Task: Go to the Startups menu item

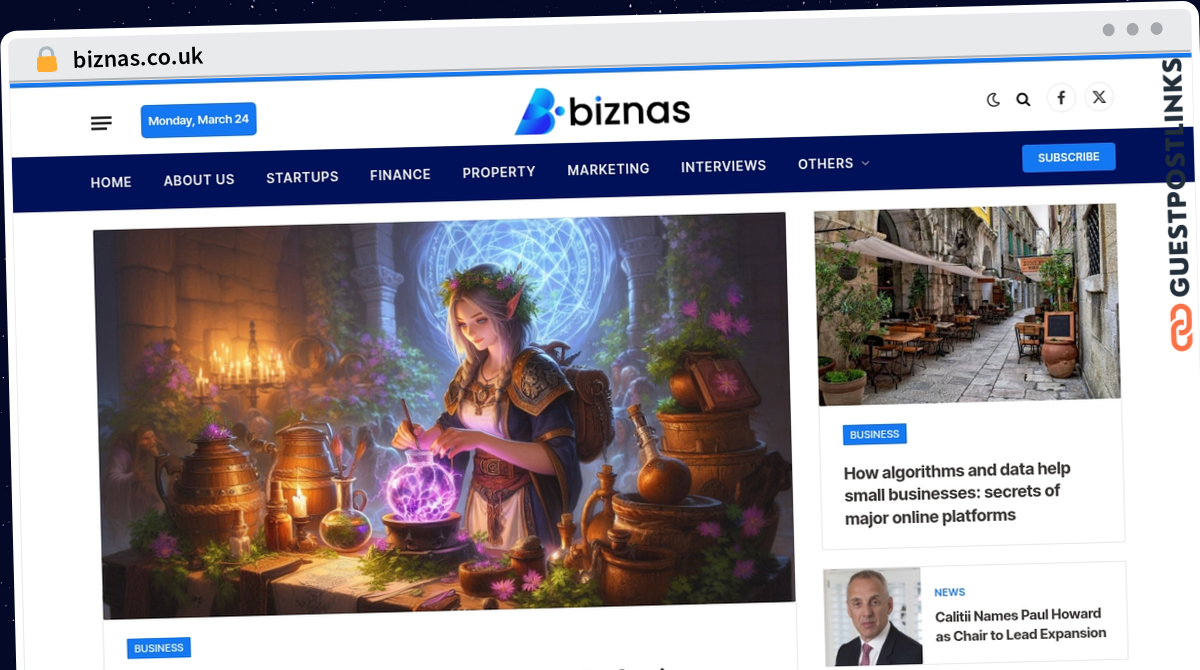Action: pos(302,177)
